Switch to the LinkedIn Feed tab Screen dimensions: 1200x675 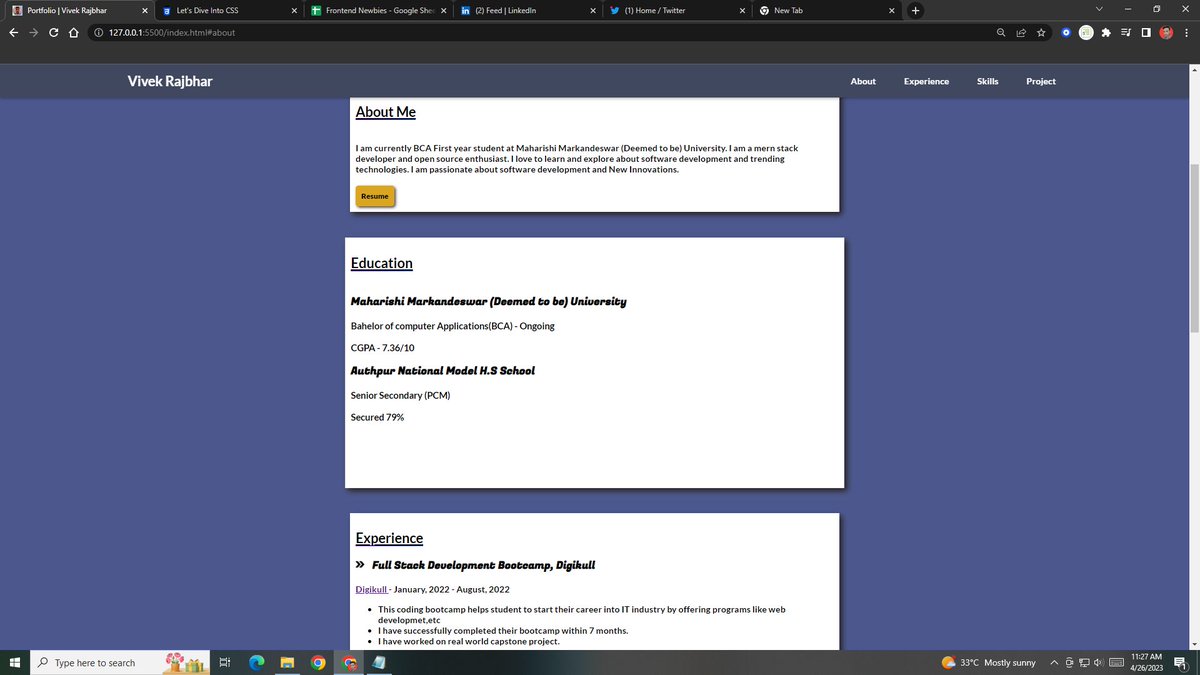(527, 10)
